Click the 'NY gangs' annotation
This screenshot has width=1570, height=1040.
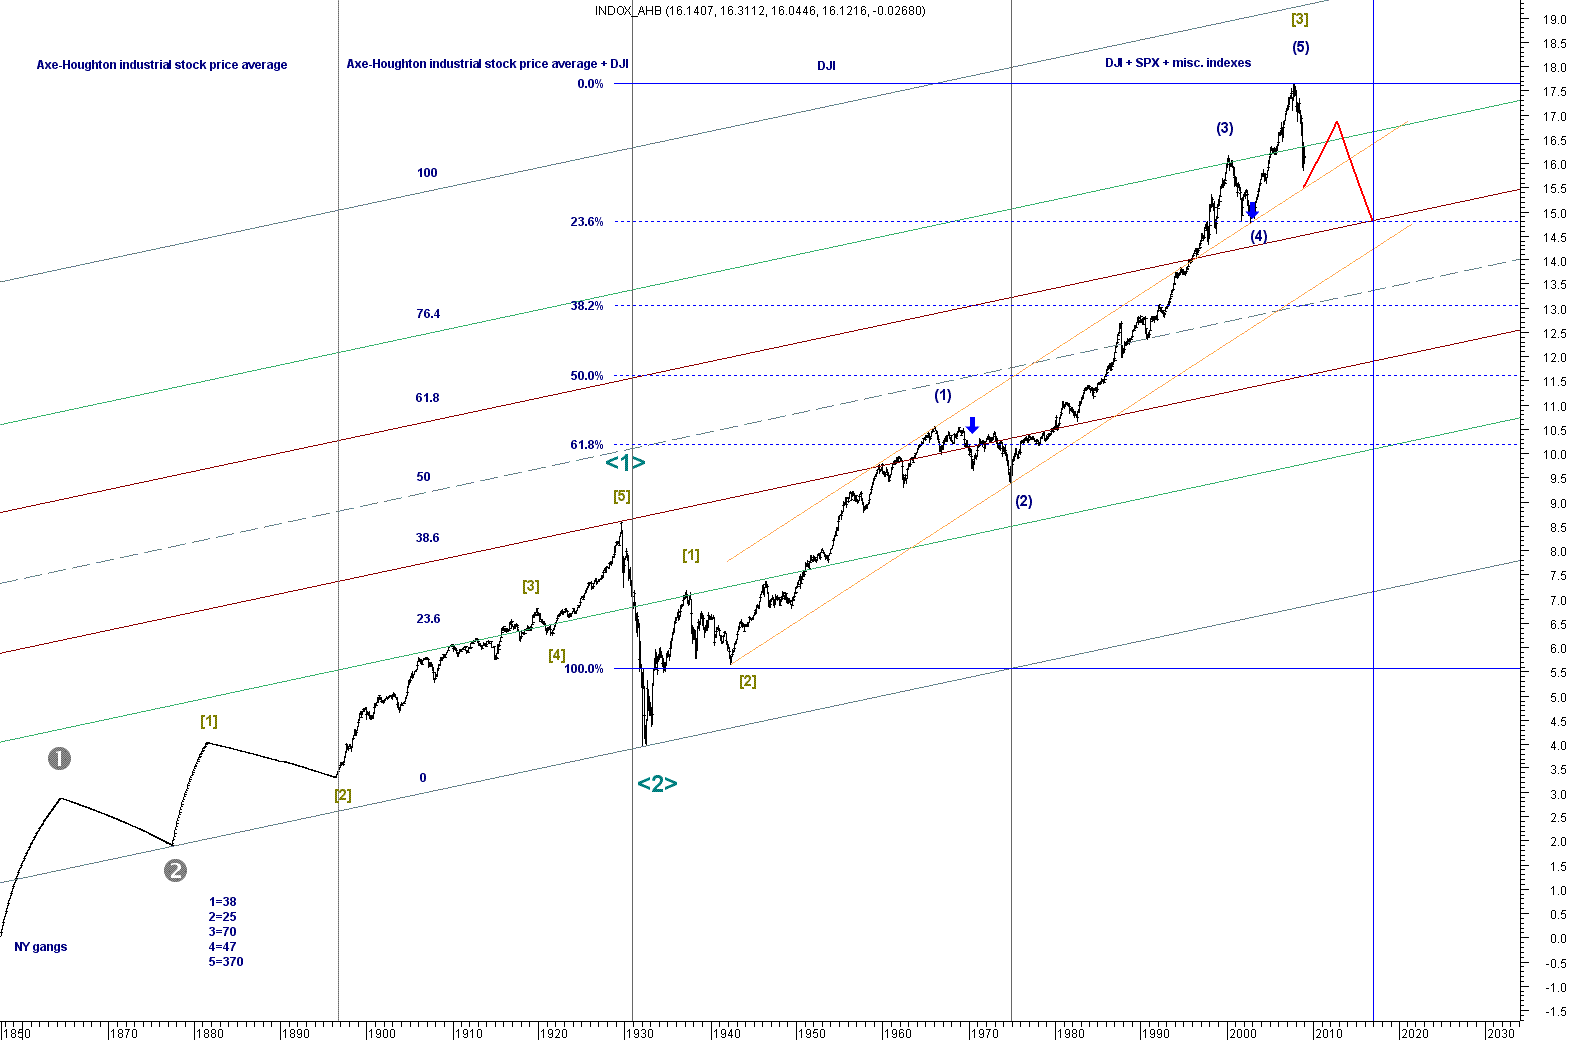pos(41,947)
